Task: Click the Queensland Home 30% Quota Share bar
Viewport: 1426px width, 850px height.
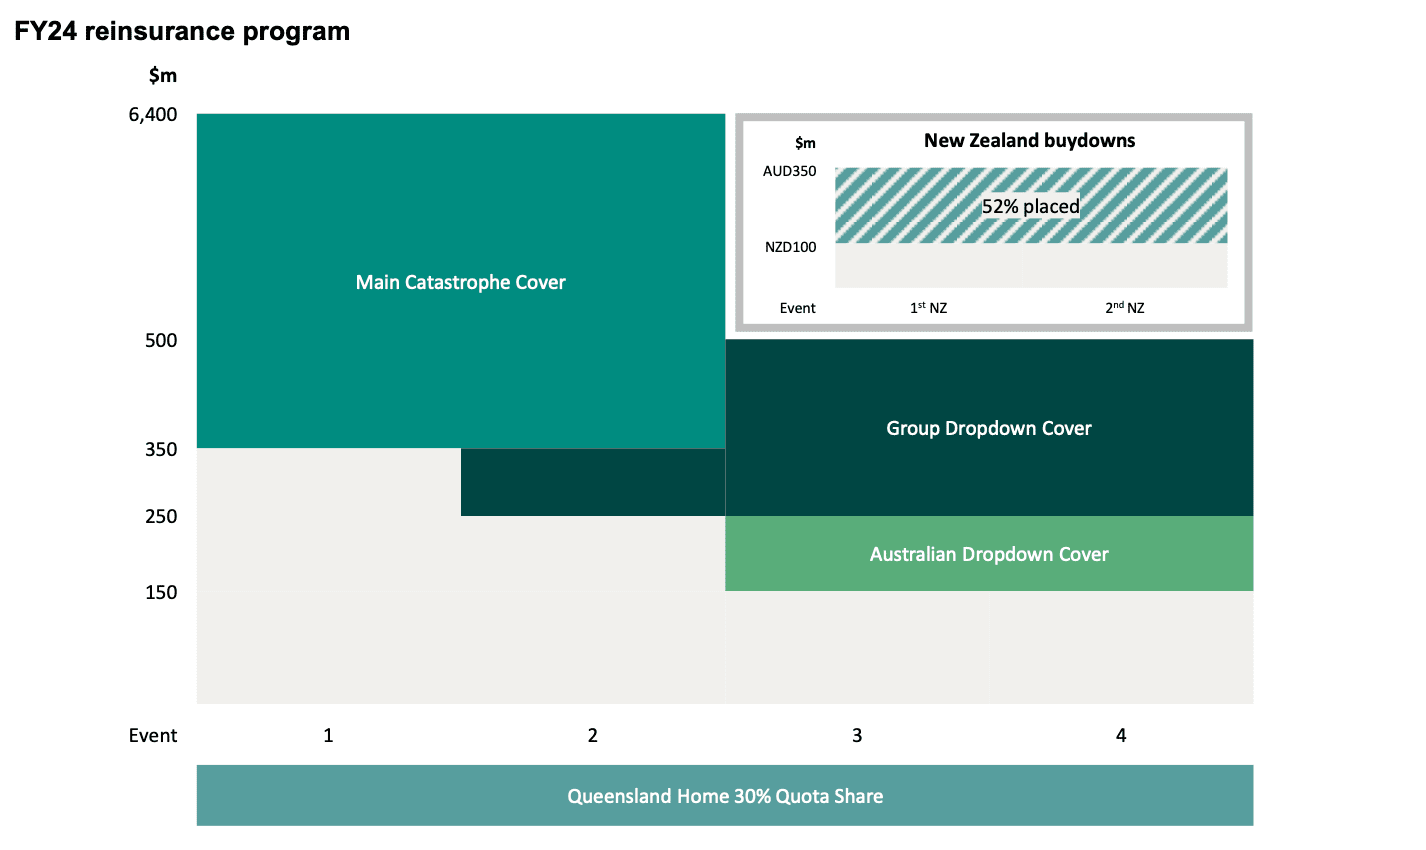Action: click(x=725, y=796)
